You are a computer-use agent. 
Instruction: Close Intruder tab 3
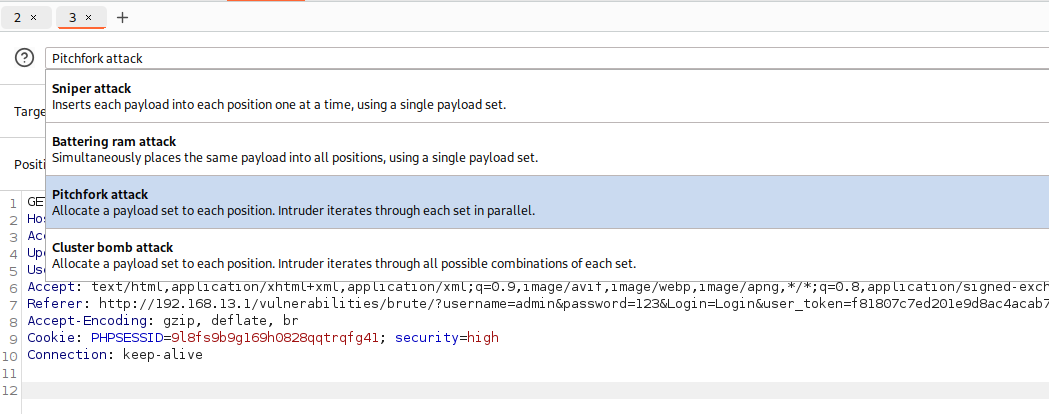click(88, 18)
